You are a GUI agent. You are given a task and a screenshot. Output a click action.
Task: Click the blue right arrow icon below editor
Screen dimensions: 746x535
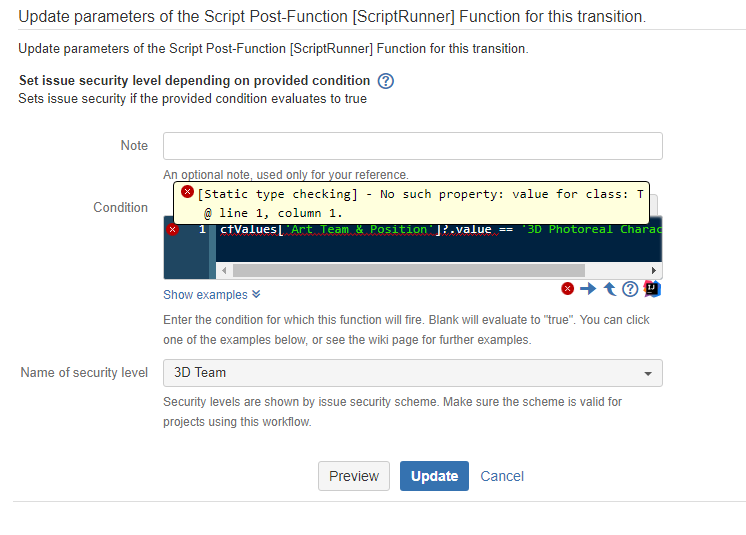tap(589, 289)
